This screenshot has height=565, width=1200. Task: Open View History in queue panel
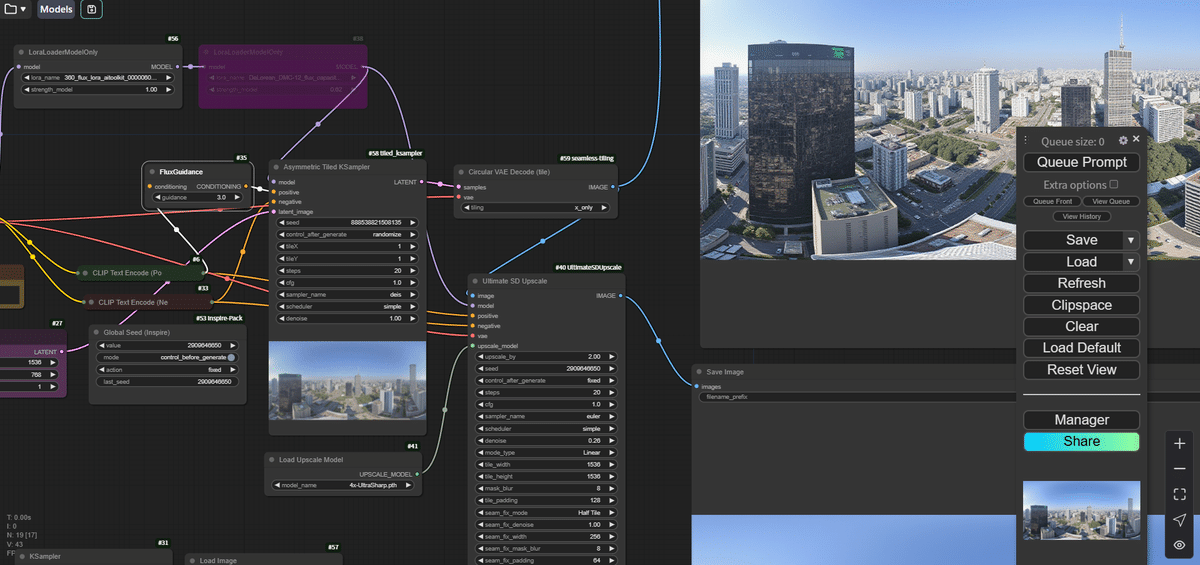pyautogui.click(x=1081, y=216)
